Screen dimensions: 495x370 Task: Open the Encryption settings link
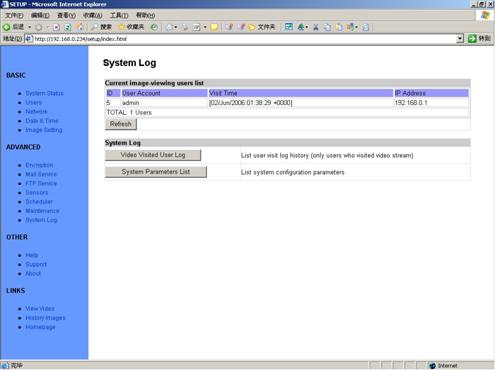point(39,165)
